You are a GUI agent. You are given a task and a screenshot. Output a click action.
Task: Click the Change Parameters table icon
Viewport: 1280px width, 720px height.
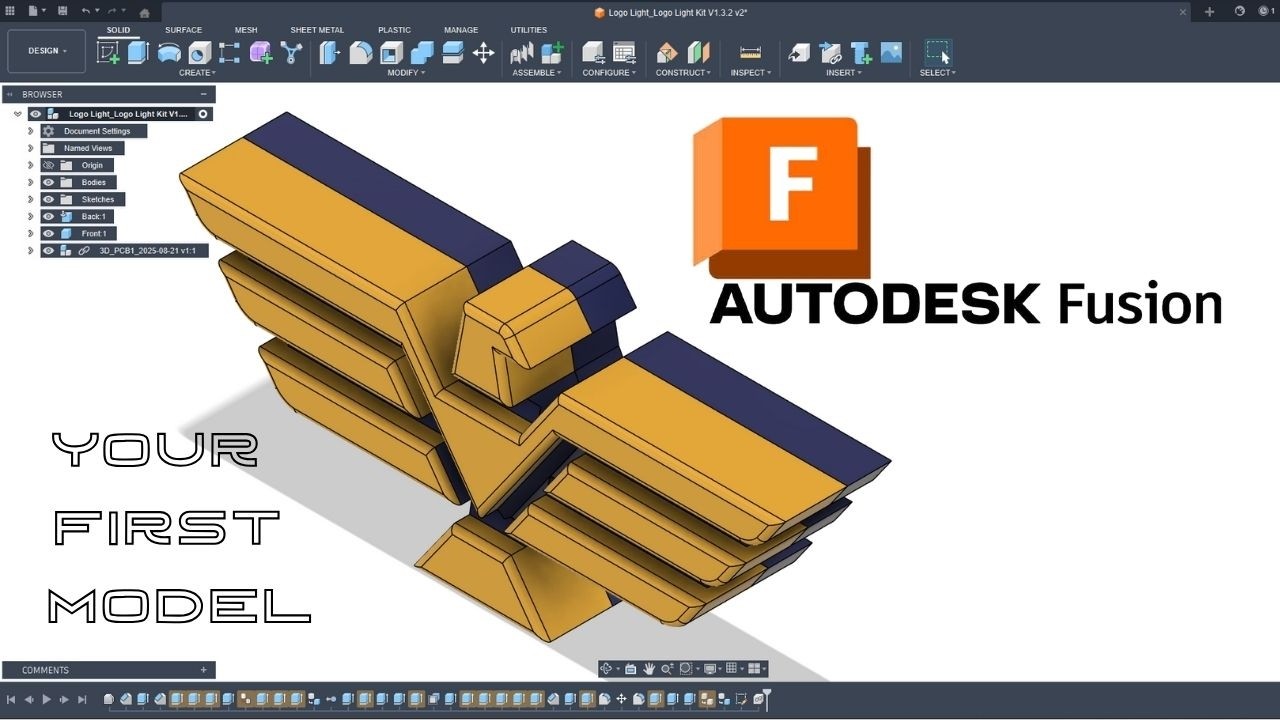click(x=624, y=52)
